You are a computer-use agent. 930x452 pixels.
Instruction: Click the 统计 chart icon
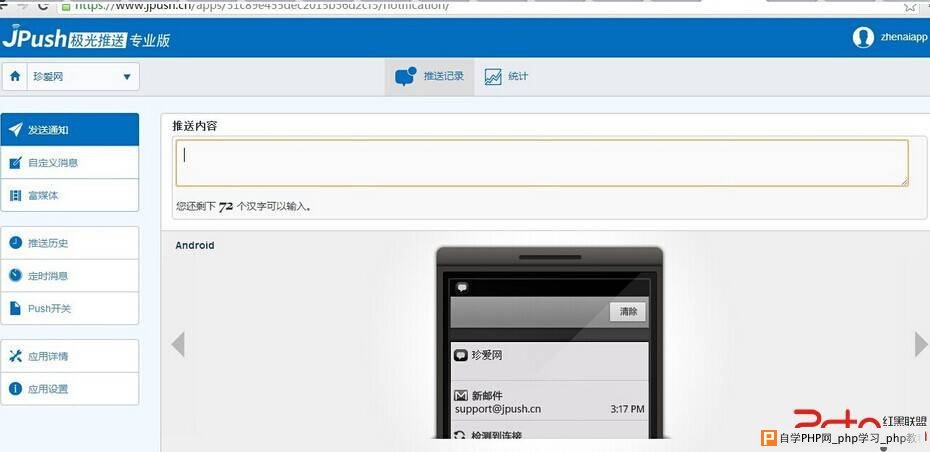coord(493,77)
